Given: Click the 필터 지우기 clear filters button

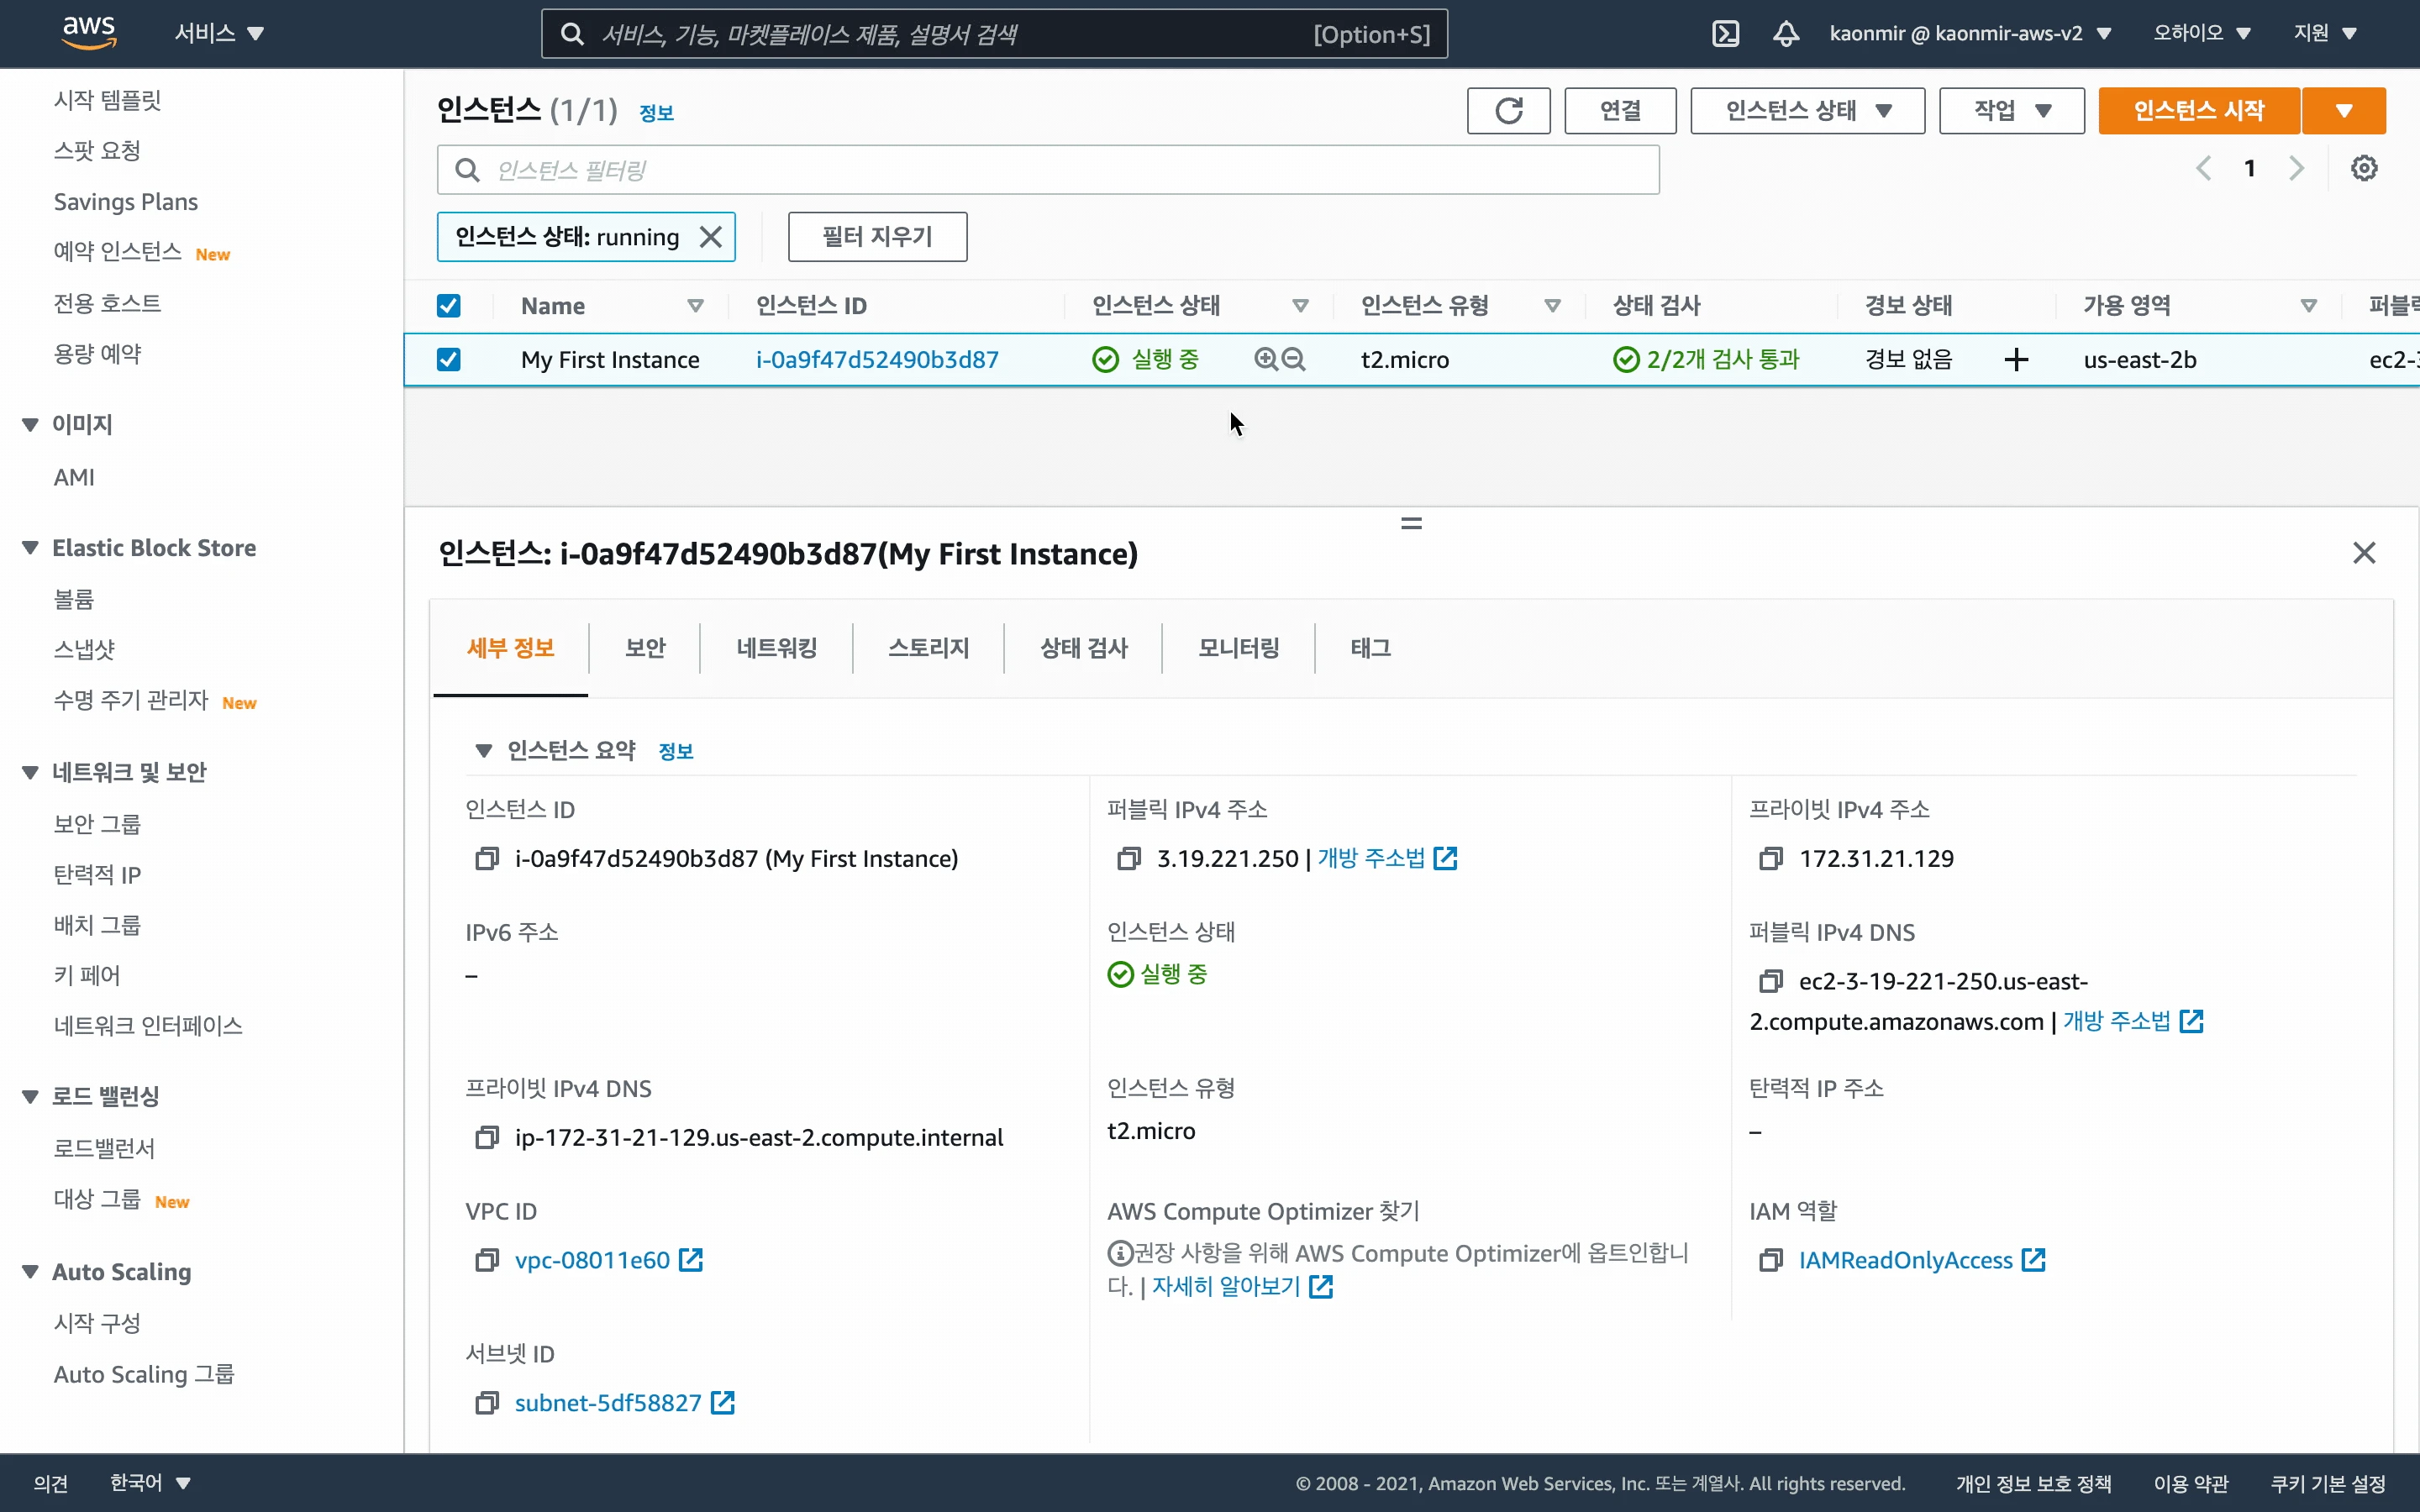Looking at the screenshot, I should click(x=877, y=237).
